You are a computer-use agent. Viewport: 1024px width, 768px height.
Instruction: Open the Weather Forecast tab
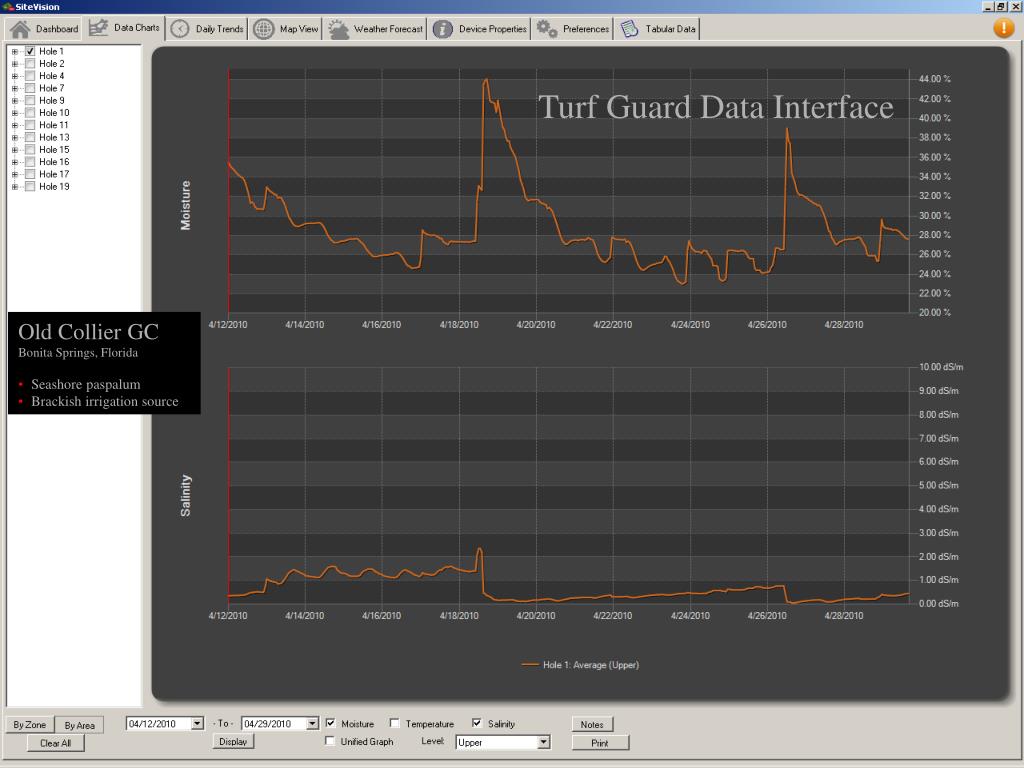(x=376, y=29)
